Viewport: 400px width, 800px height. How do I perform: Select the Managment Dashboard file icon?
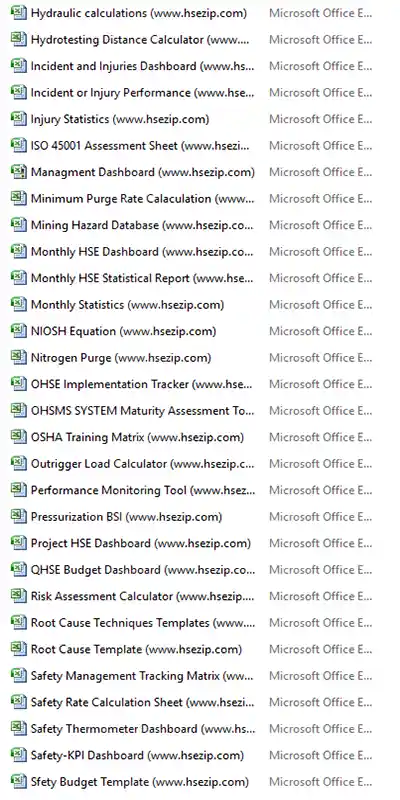[x=19, y=172]
